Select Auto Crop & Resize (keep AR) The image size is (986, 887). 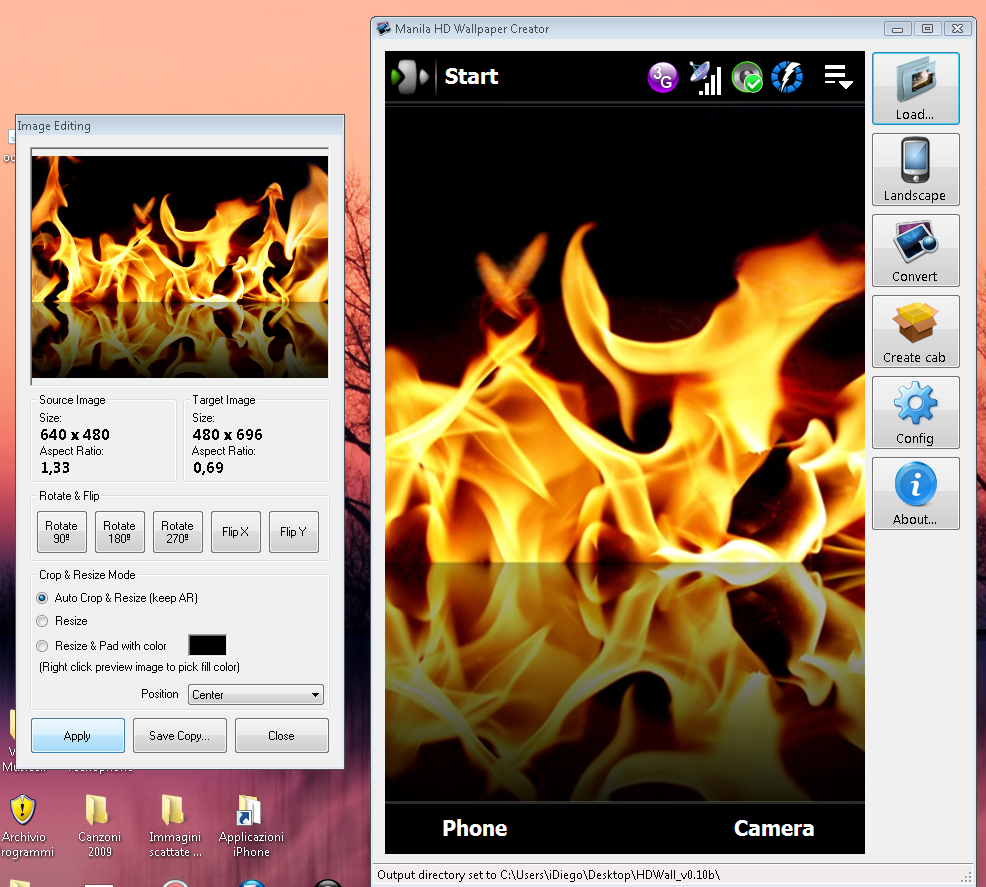click(42, 598)
